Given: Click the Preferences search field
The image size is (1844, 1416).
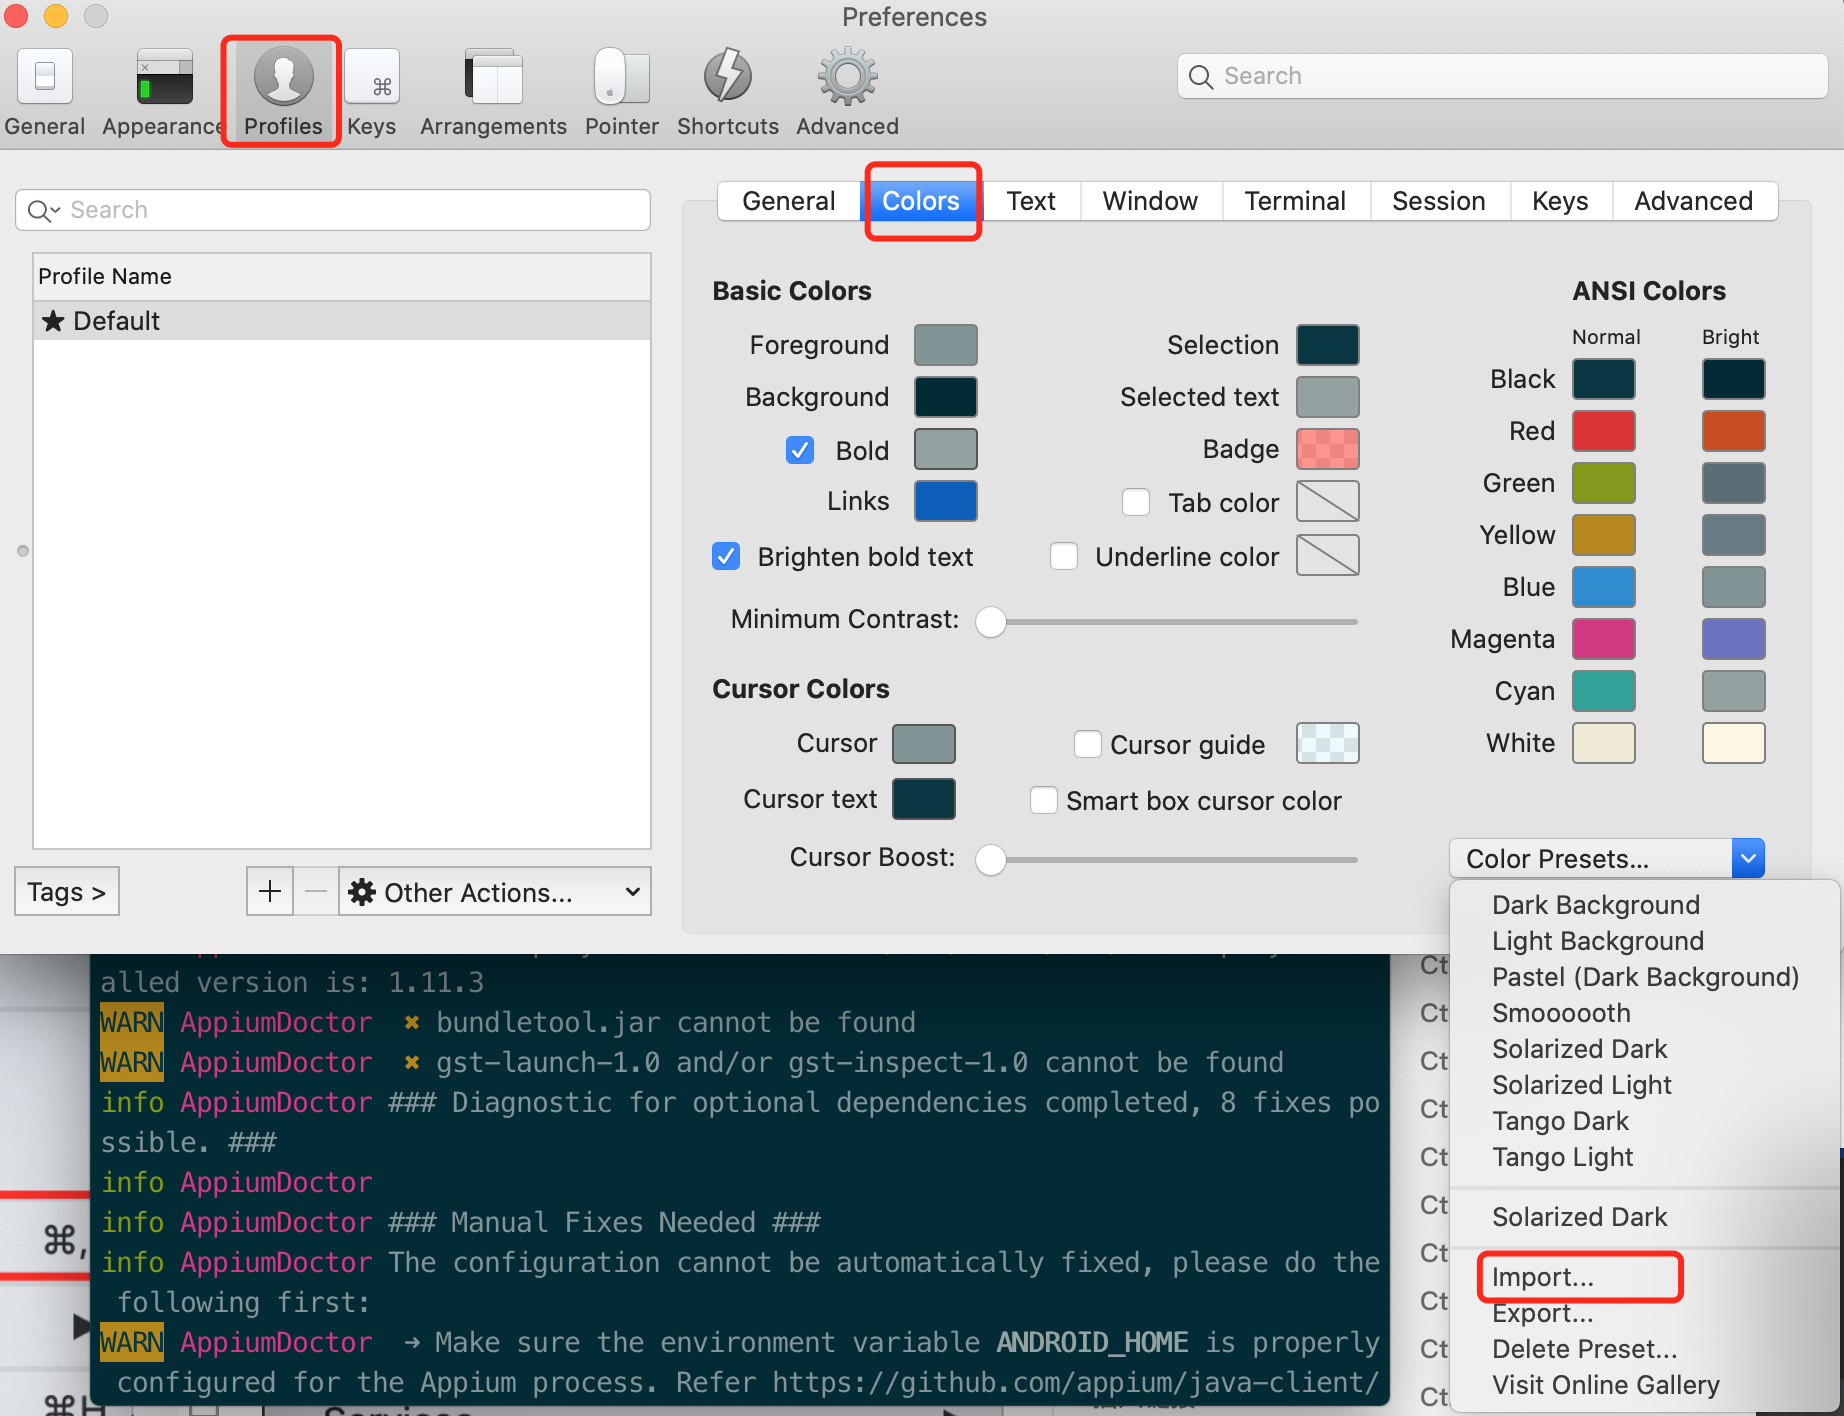Looking at the screenshot, I should [x=1503, y=77].
